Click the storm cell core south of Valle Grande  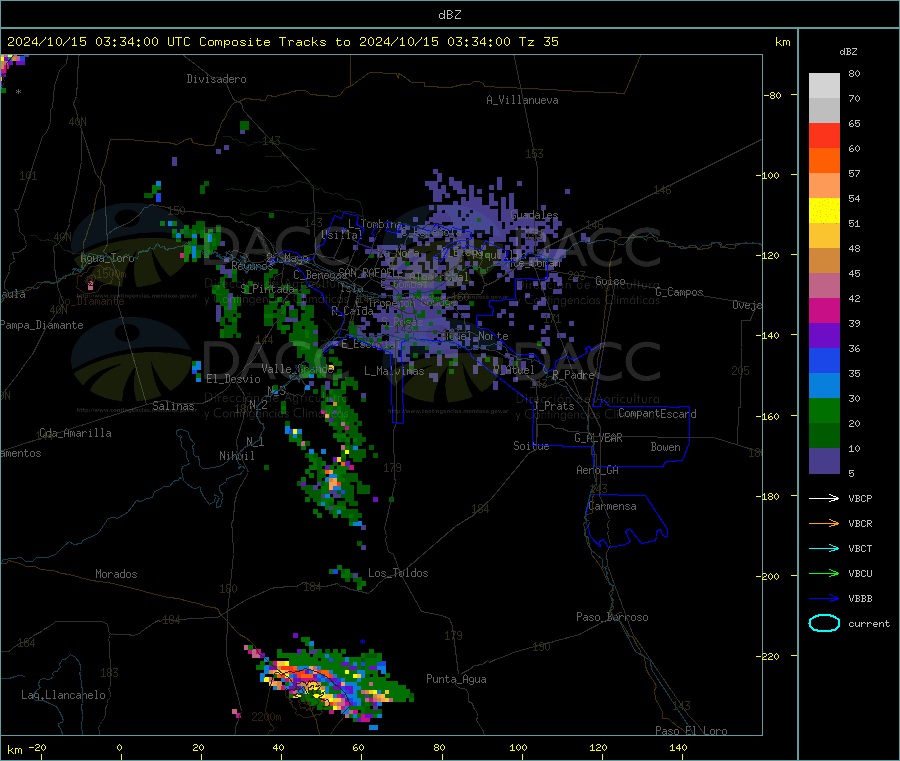click(333, 482)
